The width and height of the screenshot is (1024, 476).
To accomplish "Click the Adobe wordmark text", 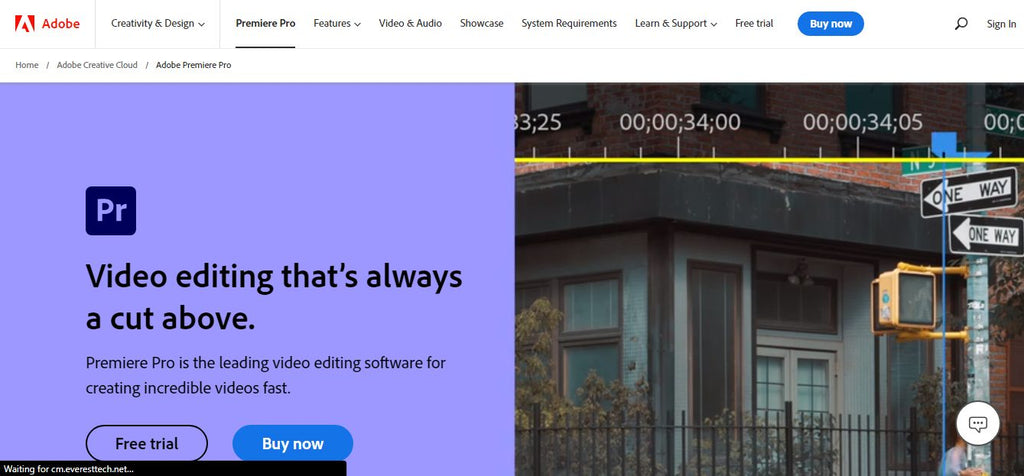I will click(61, 24).
